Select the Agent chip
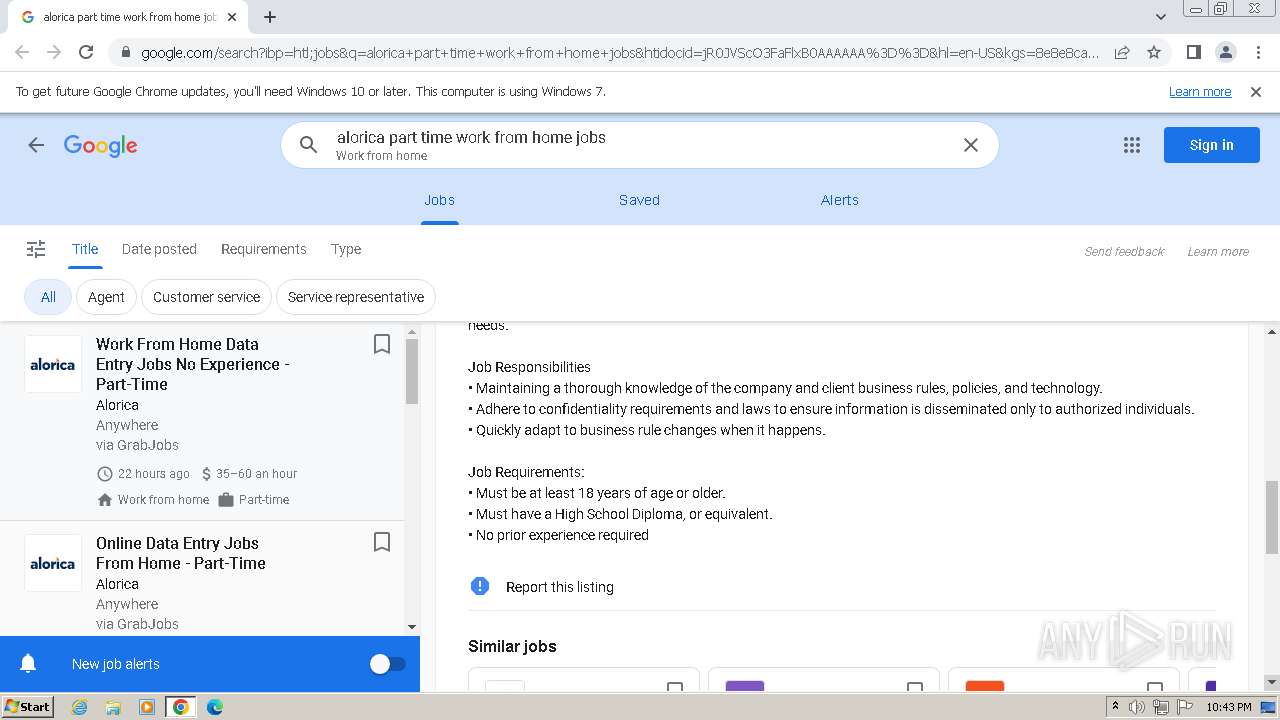 coord(106,297)
